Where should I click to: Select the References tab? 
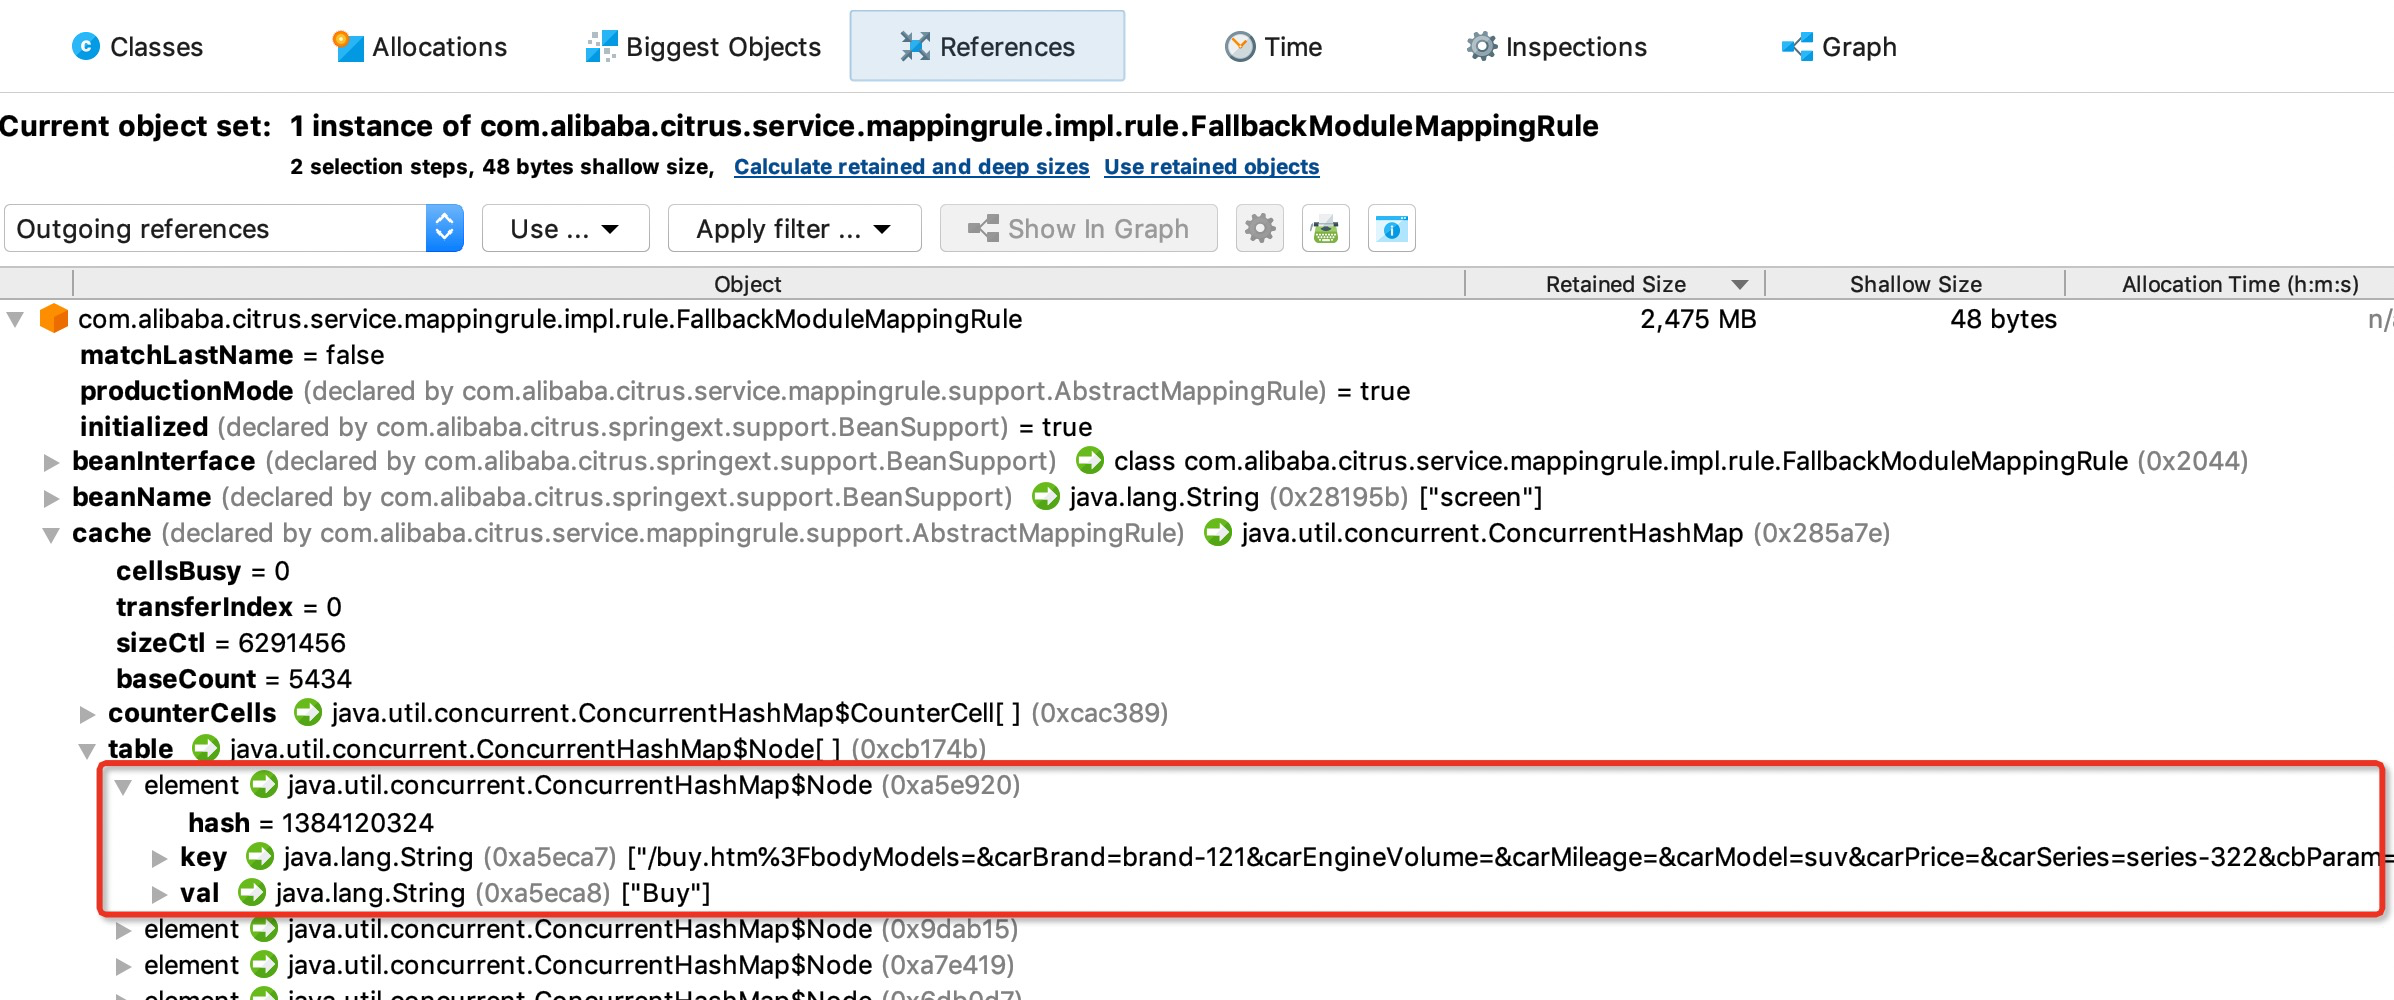(987, 46)
